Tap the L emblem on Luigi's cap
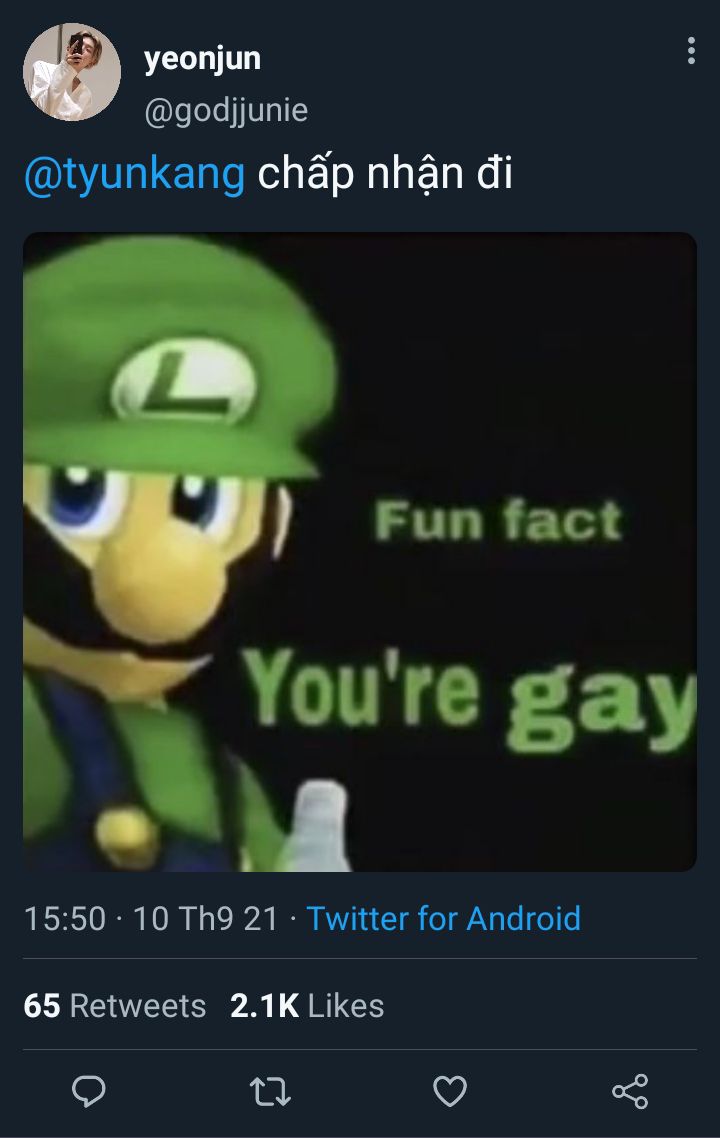 click(183, 382)
